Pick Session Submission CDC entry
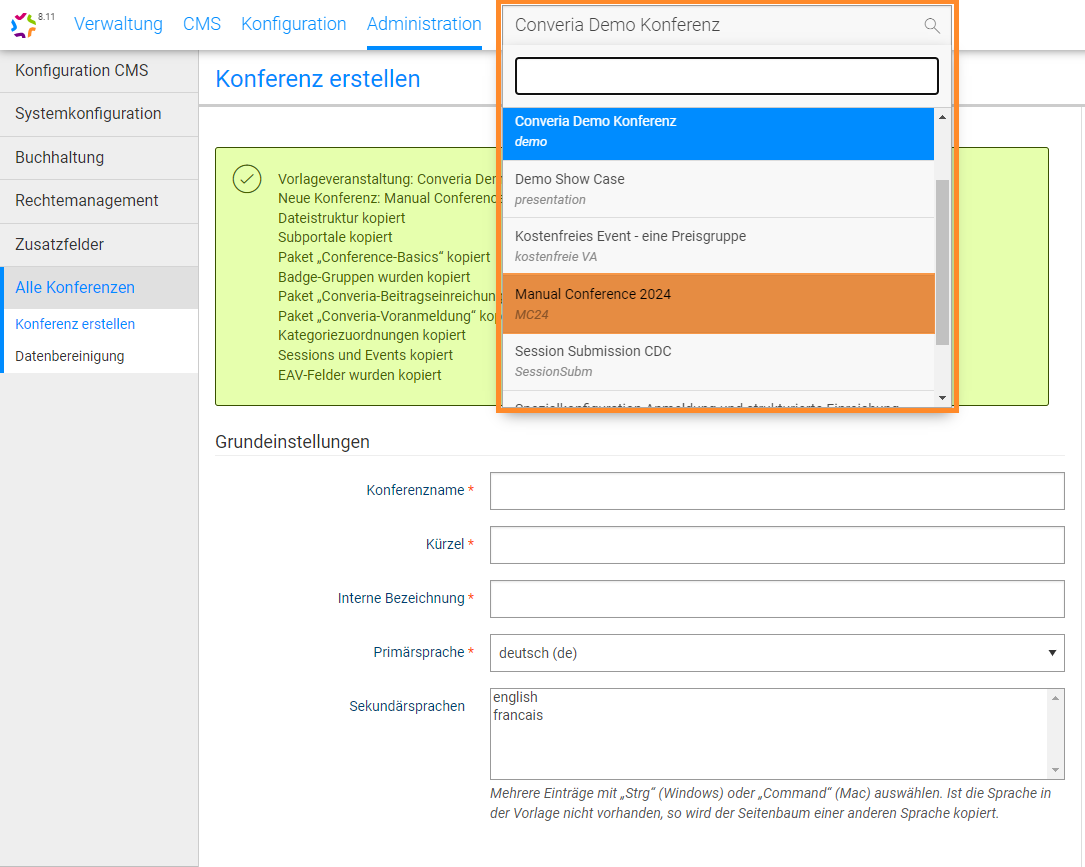Viewport: 1085px width, 867px height. click(718, 360)
